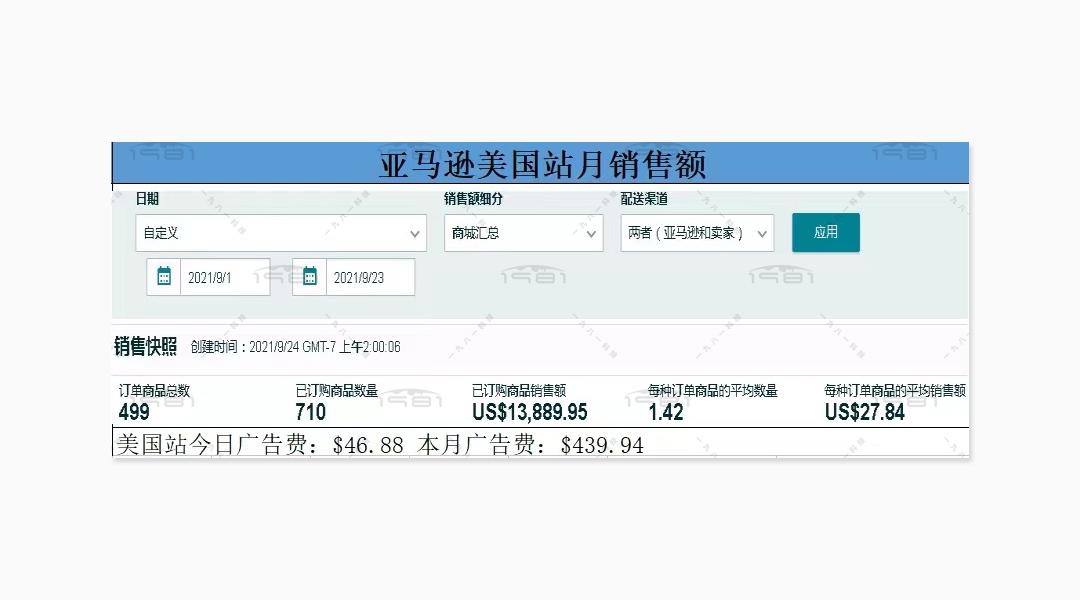Screen dimensions: 1080x600
Task: Click the 创建时间 2021/9/24 timestamp text
Action: 295,346
